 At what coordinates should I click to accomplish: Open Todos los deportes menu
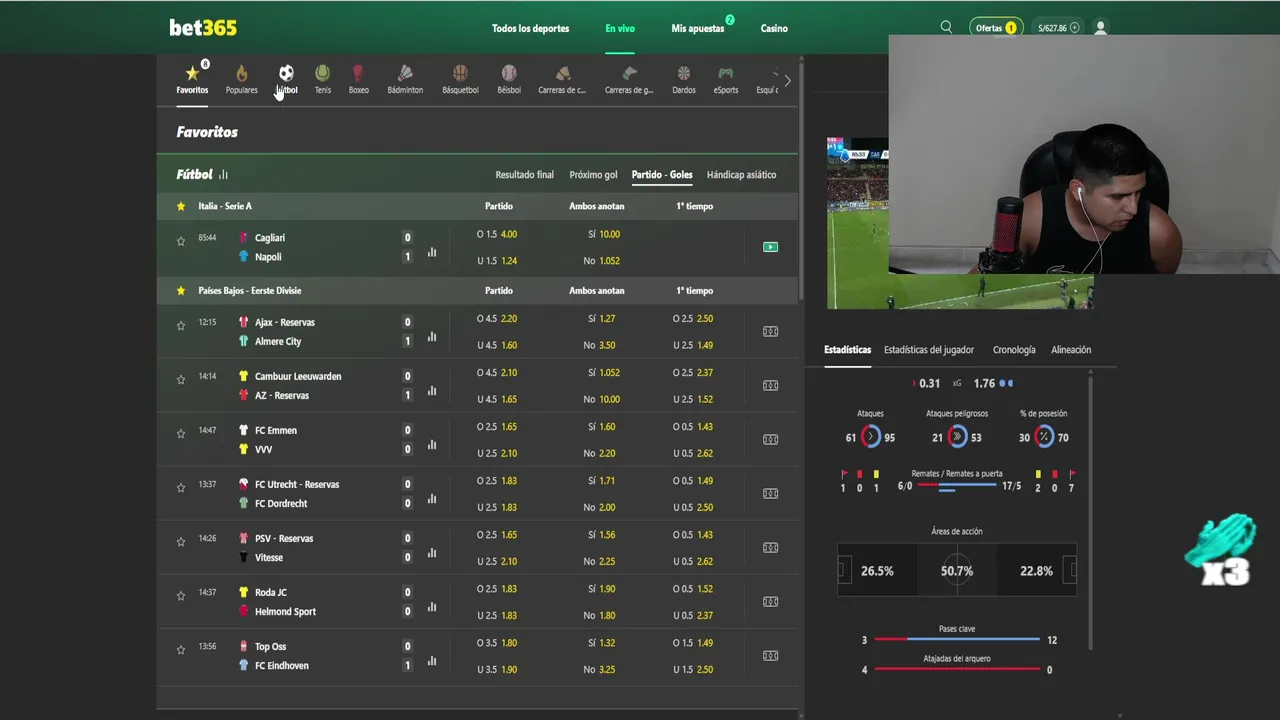click(x=530, y=28)
